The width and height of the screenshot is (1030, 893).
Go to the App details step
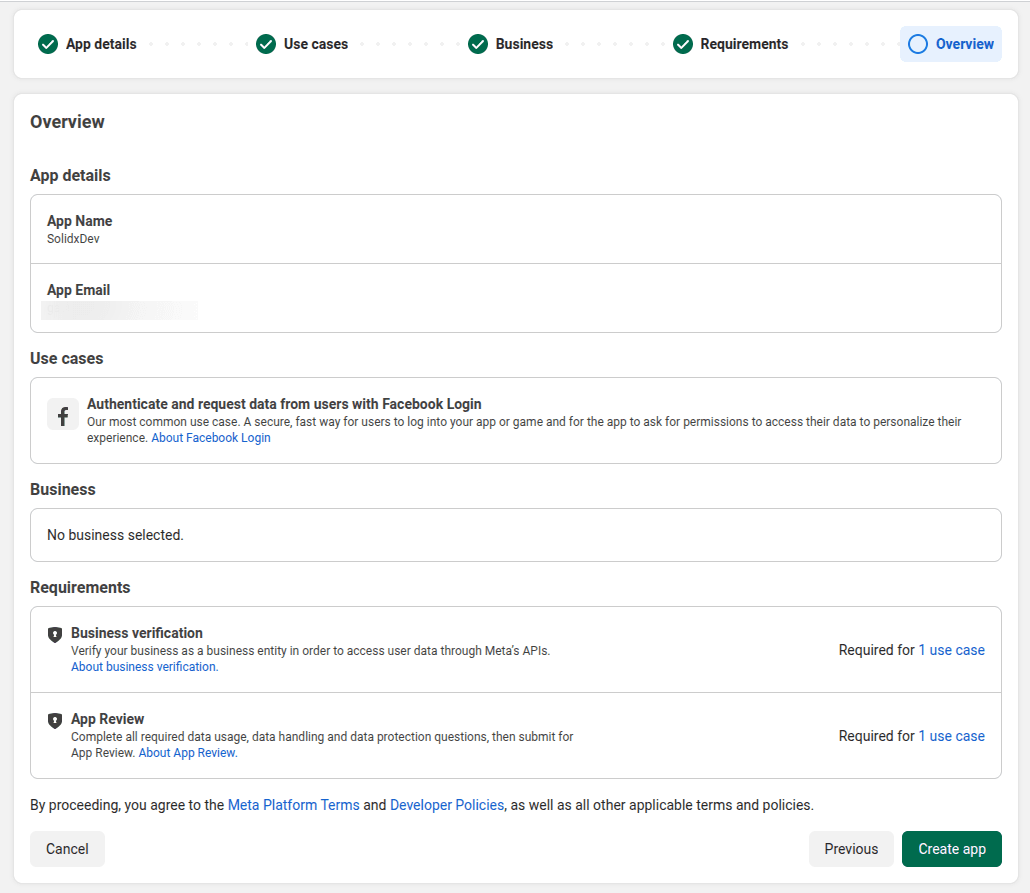(101, 44)
